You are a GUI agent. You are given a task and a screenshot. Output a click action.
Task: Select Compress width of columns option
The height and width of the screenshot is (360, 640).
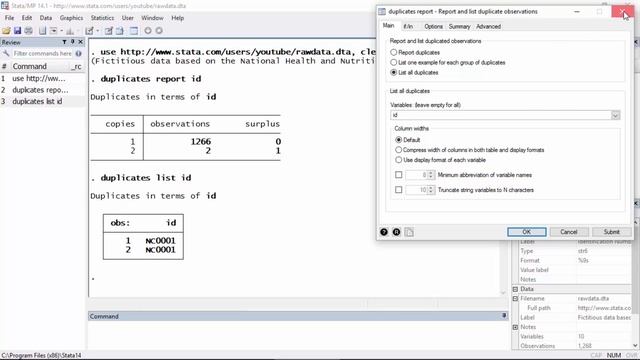point(399,150)
